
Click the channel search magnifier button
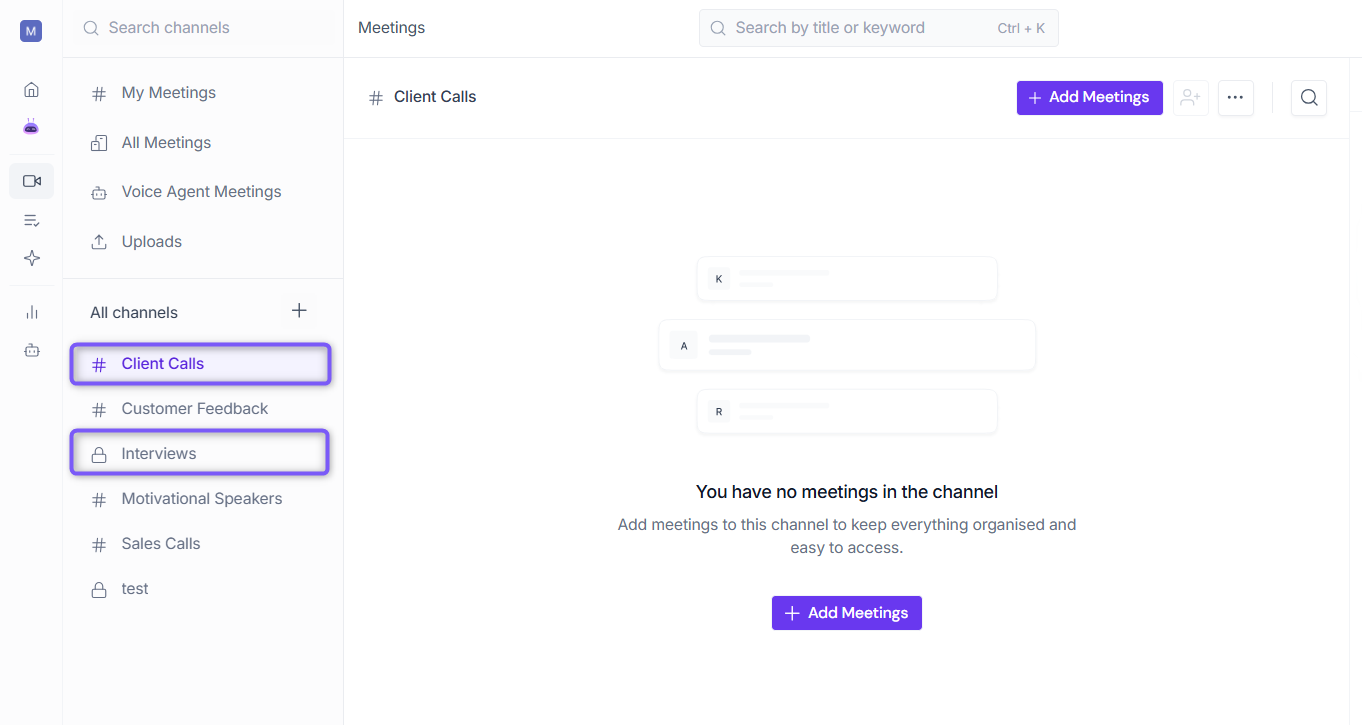[x=1309, y=98]
